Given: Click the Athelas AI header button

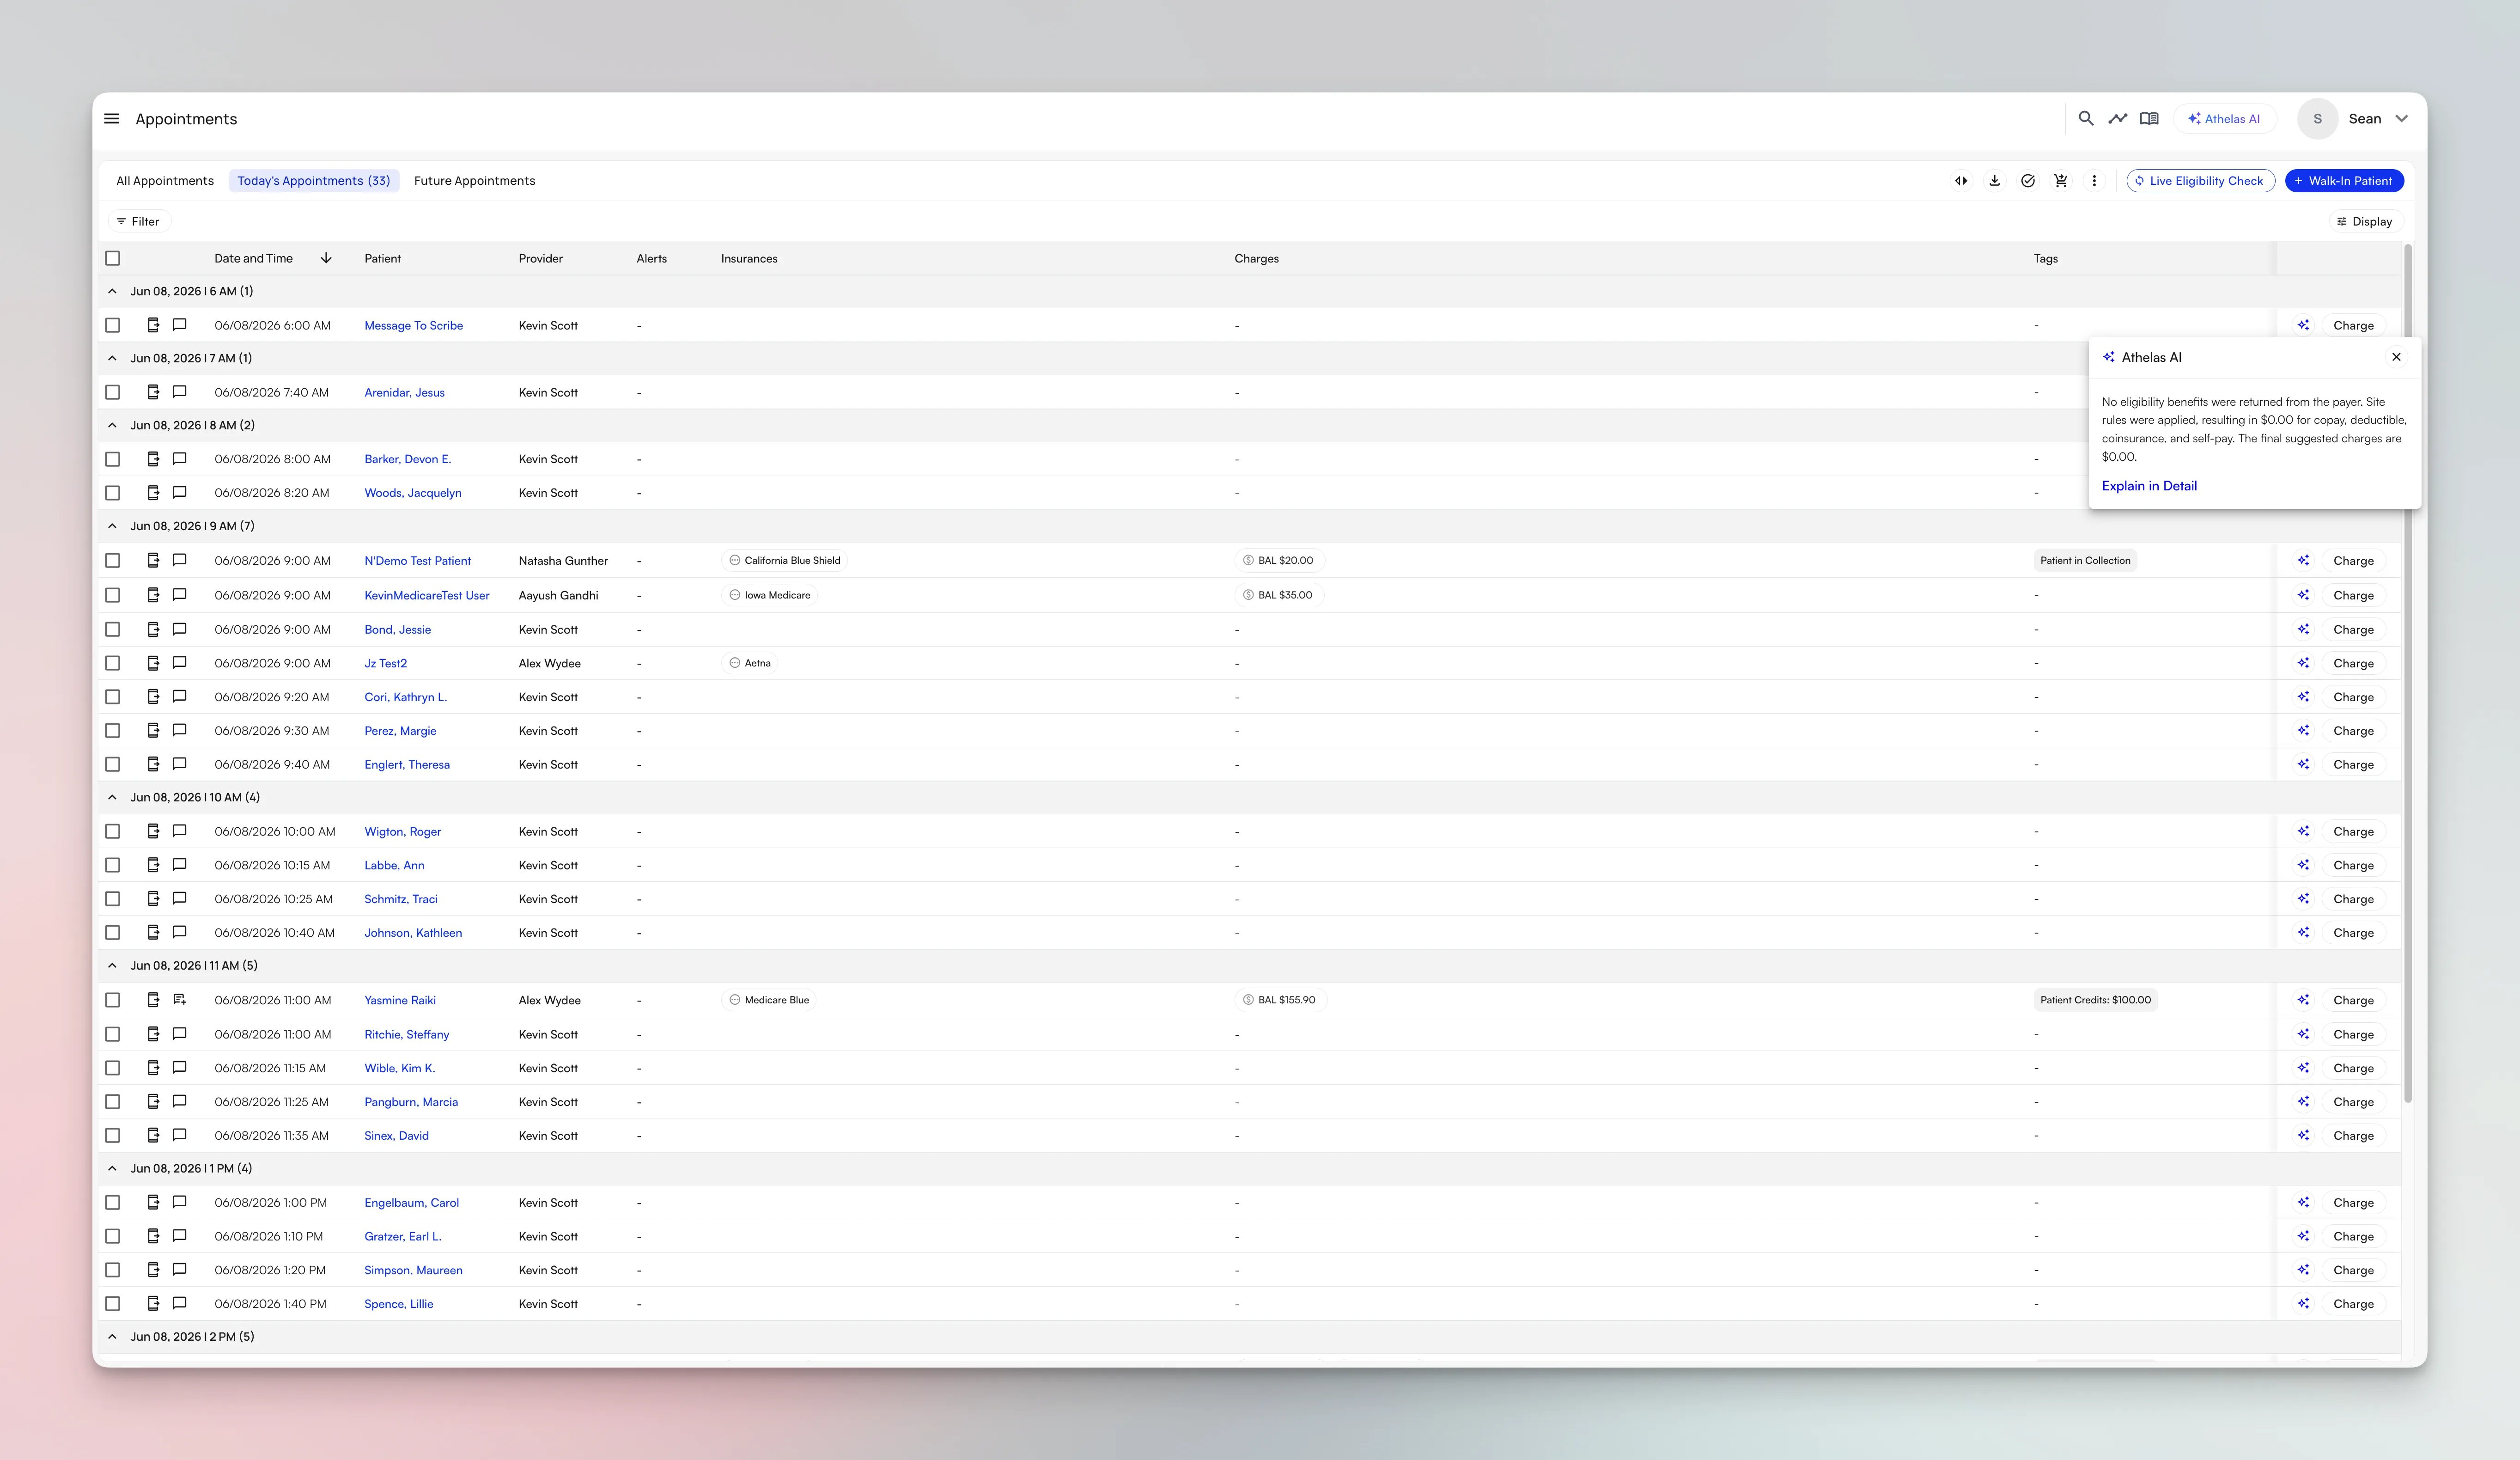Looking at the screenshot, I should (2224, 119).
